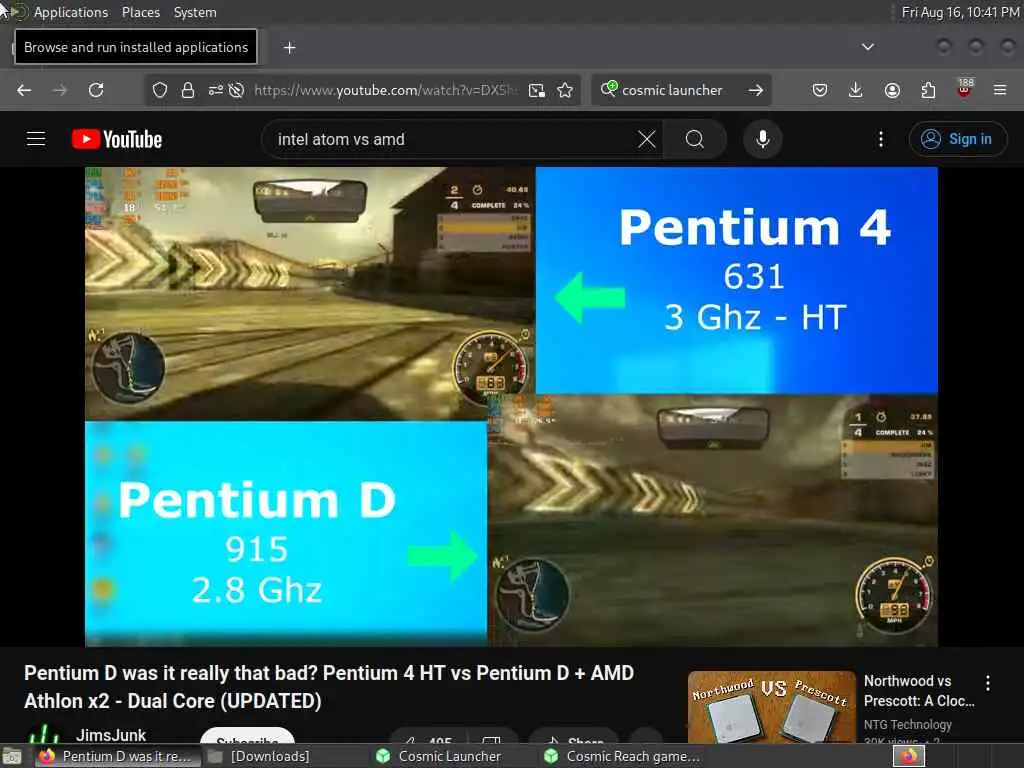Viewport: 1024px width, 768px height.
Task: Click show desktop icon in taskbar
Action: [x=12, y=757]
